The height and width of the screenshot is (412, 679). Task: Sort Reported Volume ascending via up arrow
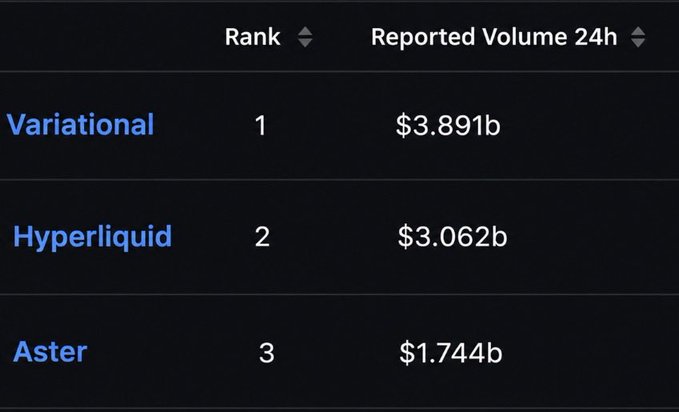coord(638,31)
